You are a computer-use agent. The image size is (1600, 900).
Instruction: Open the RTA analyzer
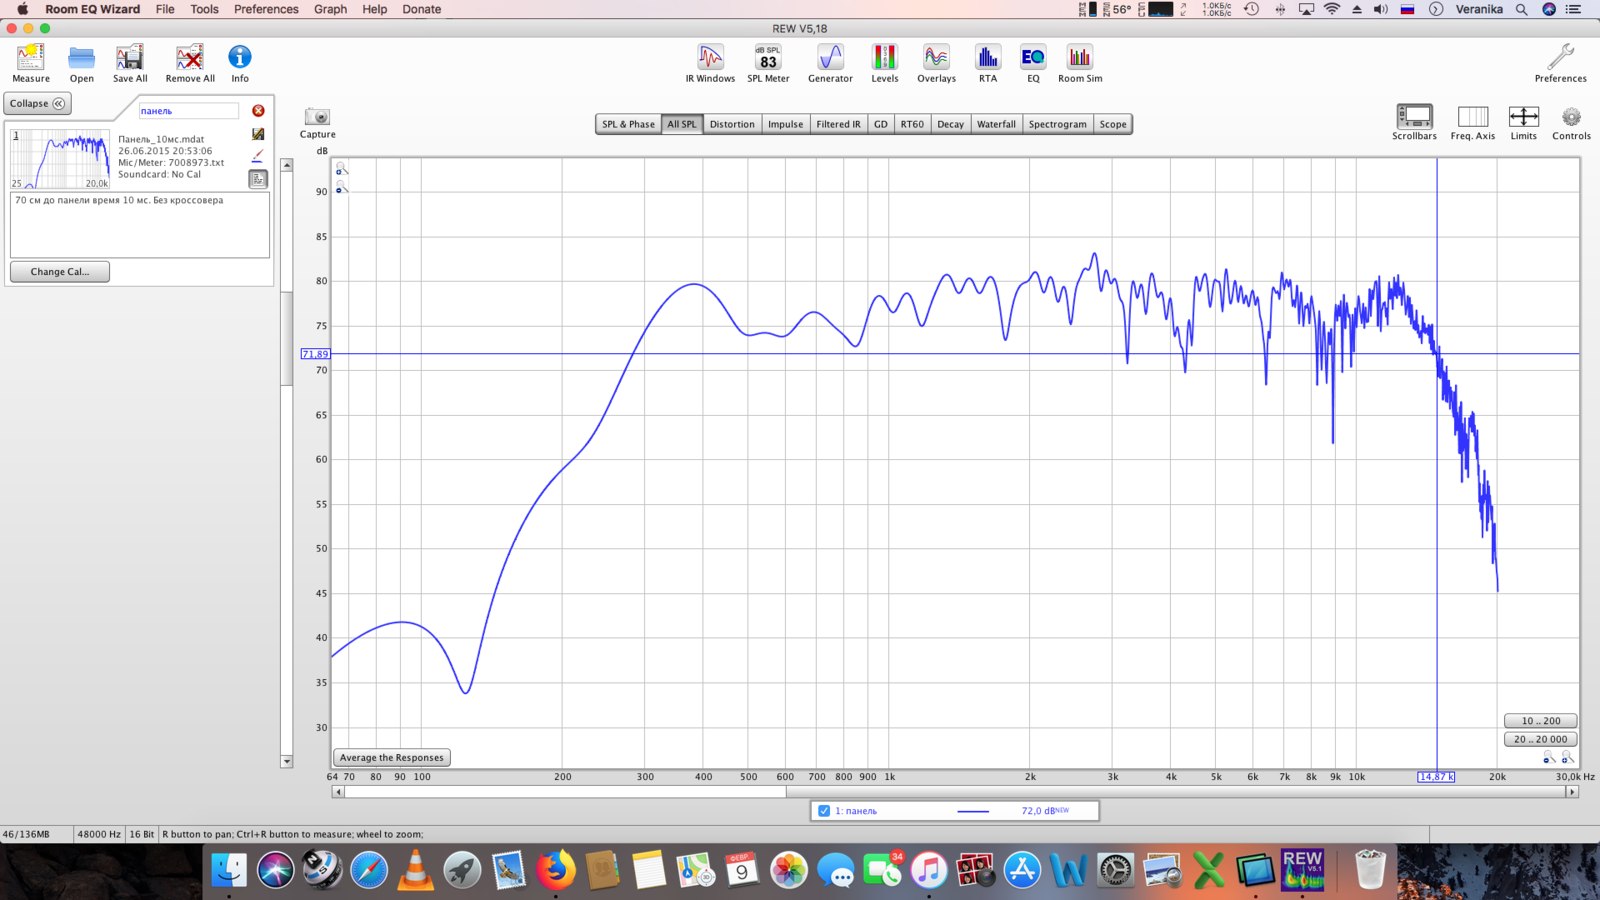tap(988, 64)
